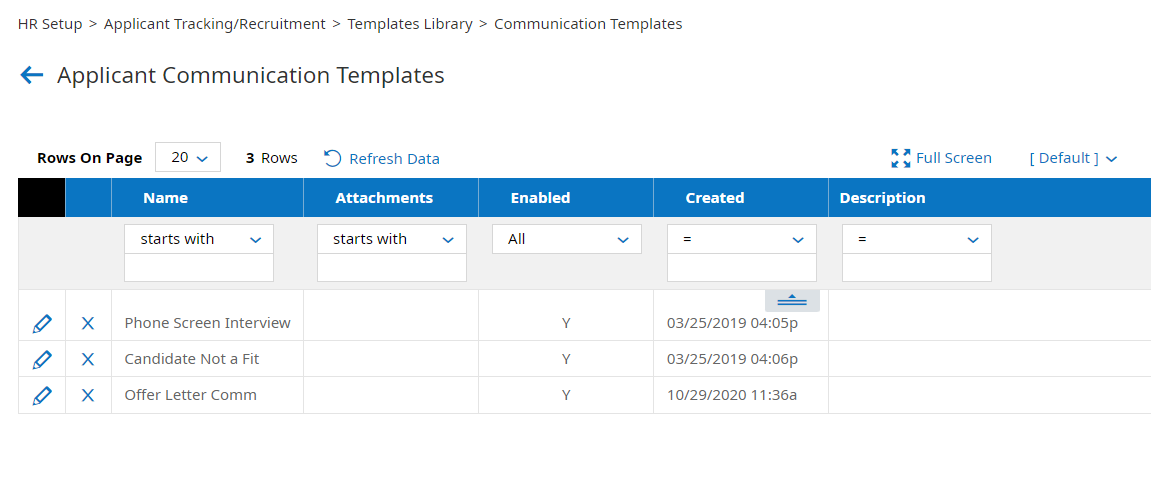Edit the Phone Screen Interview template
Image resolution: width=1151 pixels, height=502 pixels.
point(42,323)
